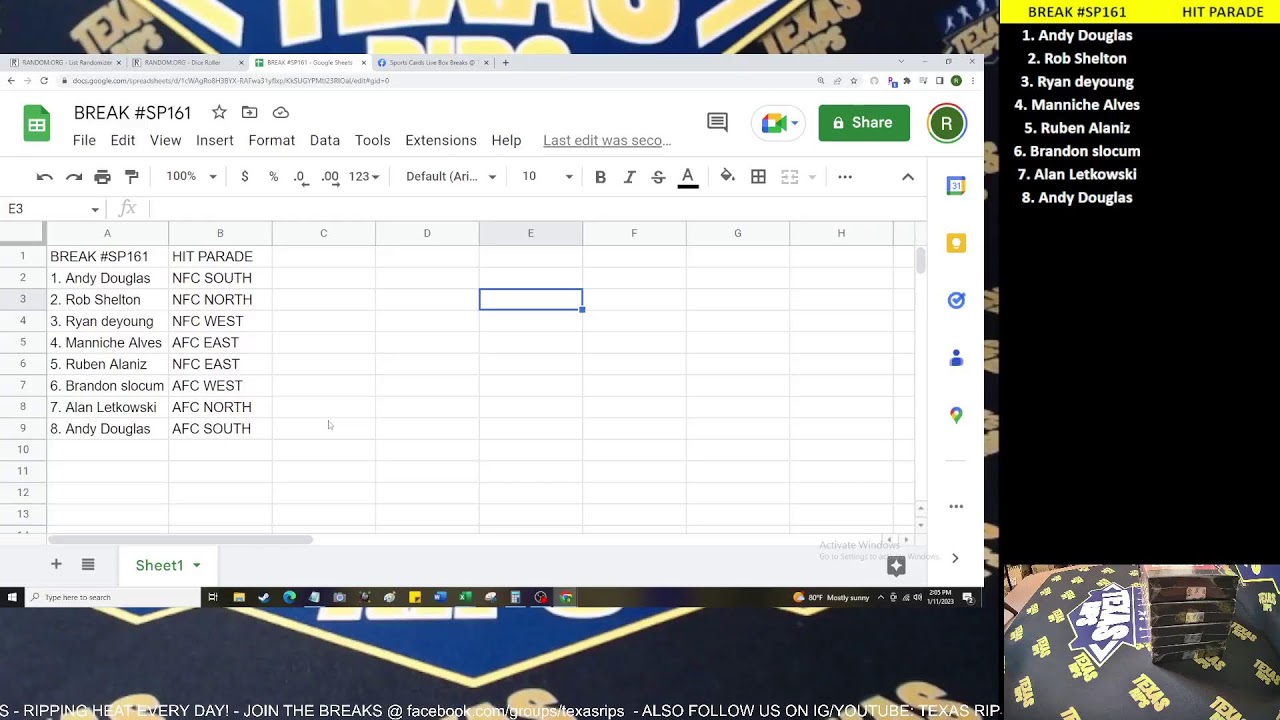Screen dimensions: 1280x720
Task: Select the paint format tool
Action: click(x=131, y=177)
